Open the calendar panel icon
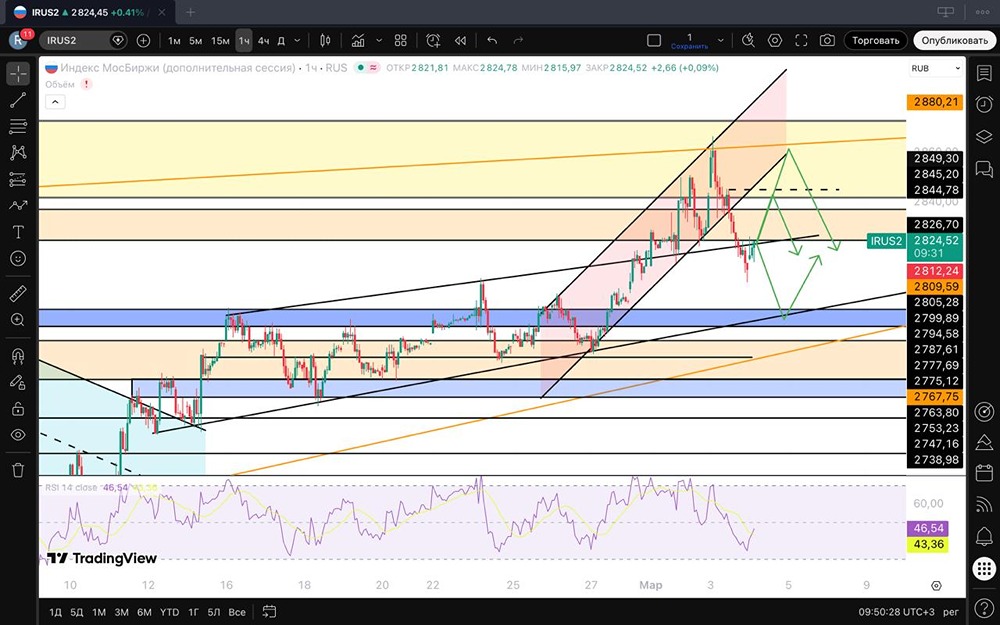Viewport: 1000px width, 625px height. tap(984, 473)
